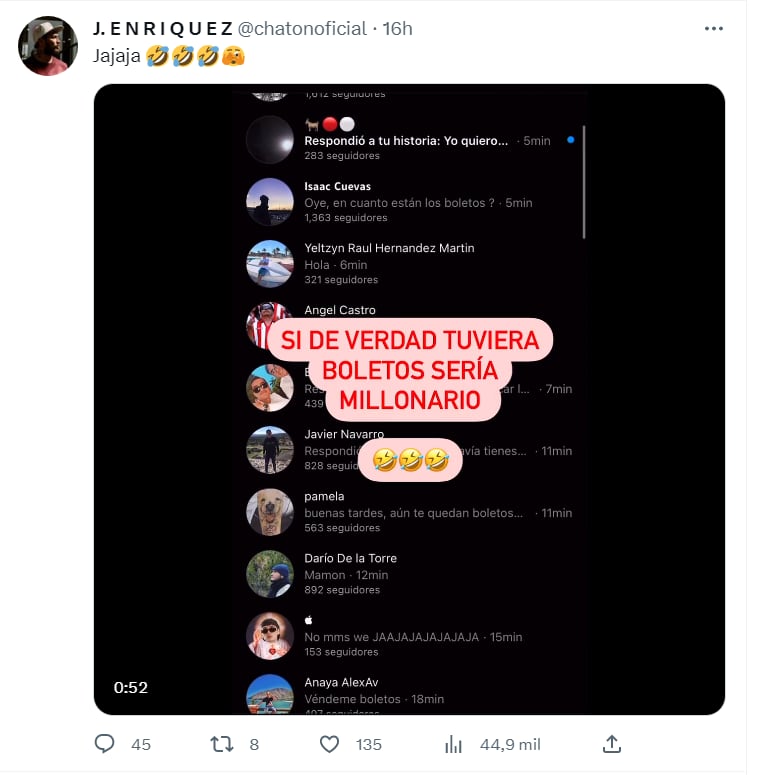771x775 pixels.
Task: Click Darío De la Torre's profile picture
Action: point(270,574)
